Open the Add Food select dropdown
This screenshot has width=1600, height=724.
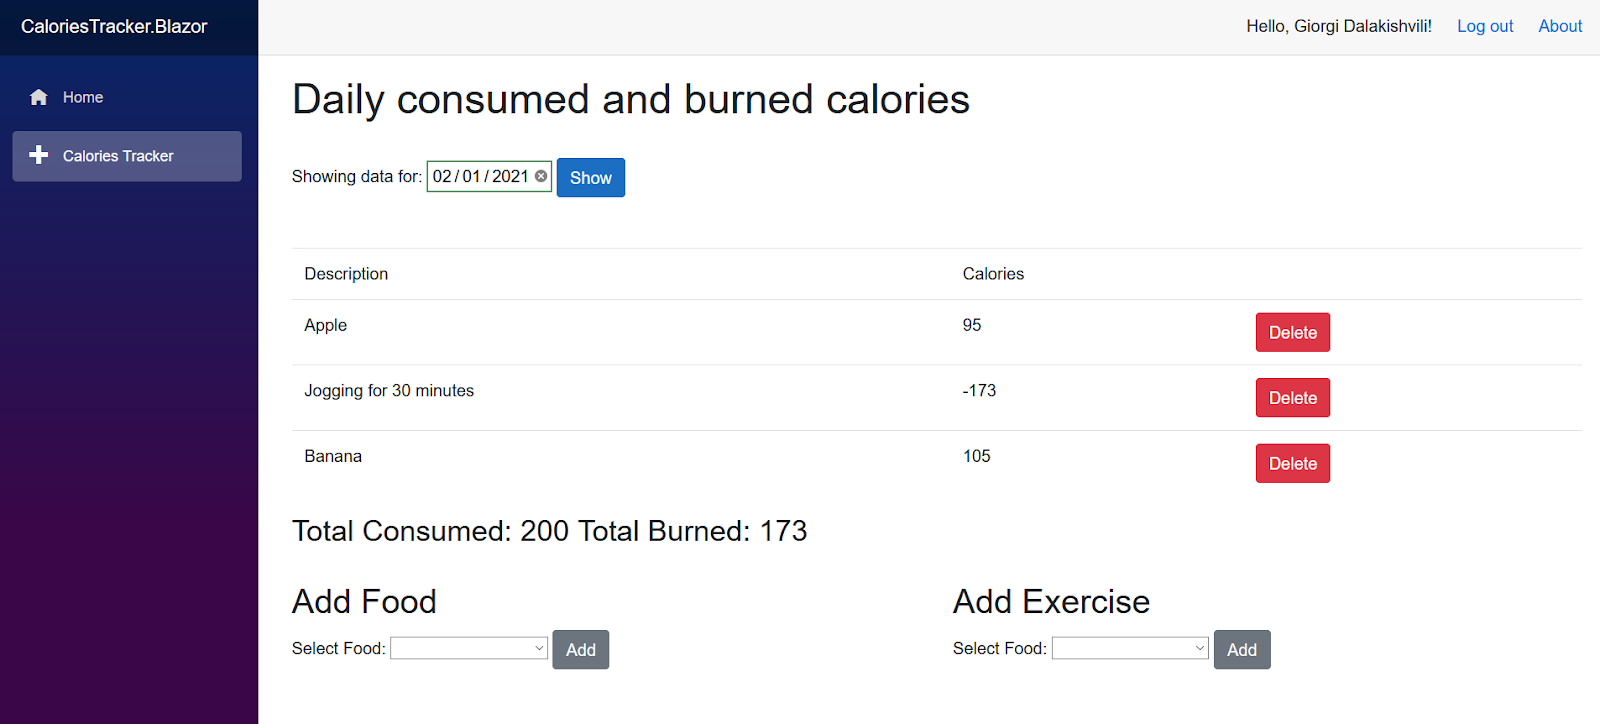(468, 648)
